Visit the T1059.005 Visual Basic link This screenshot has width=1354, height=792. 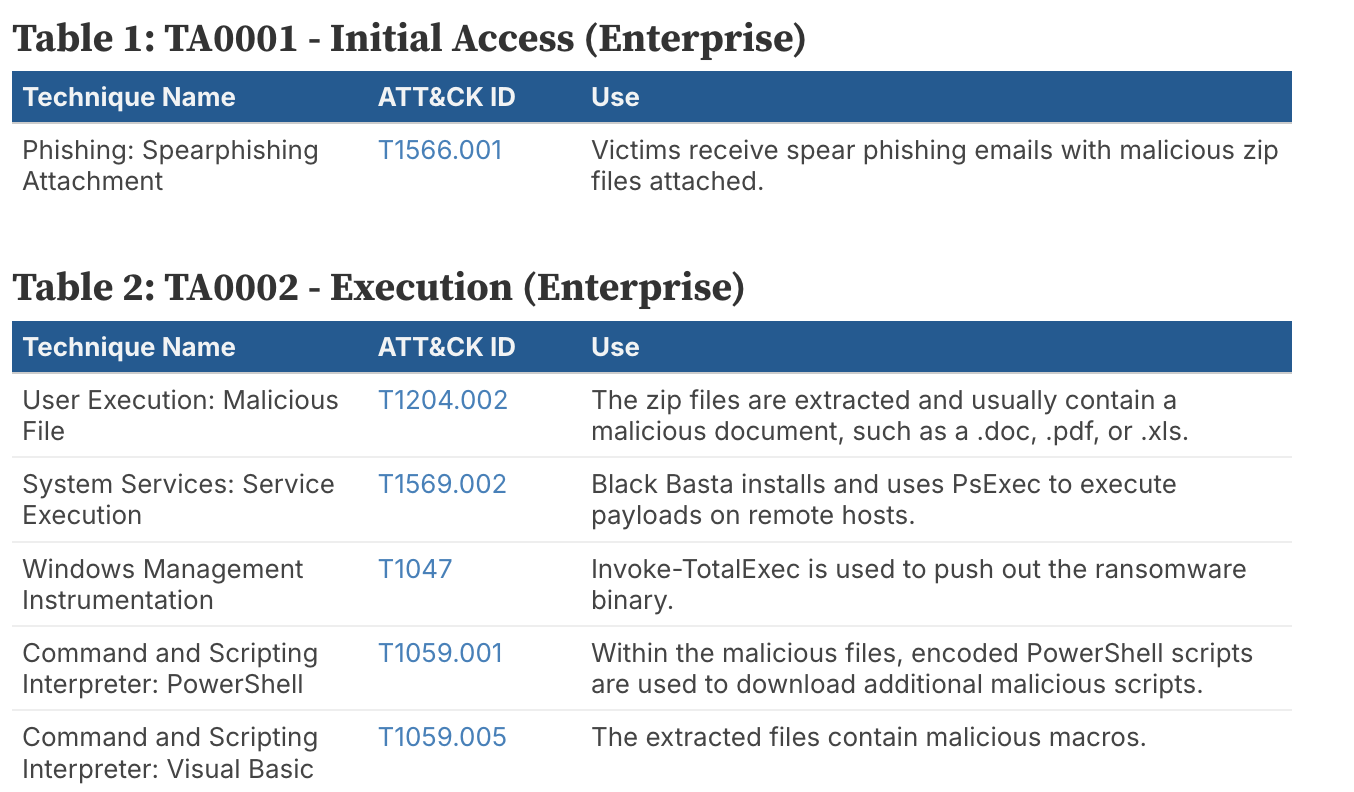[x=442, y=737]
